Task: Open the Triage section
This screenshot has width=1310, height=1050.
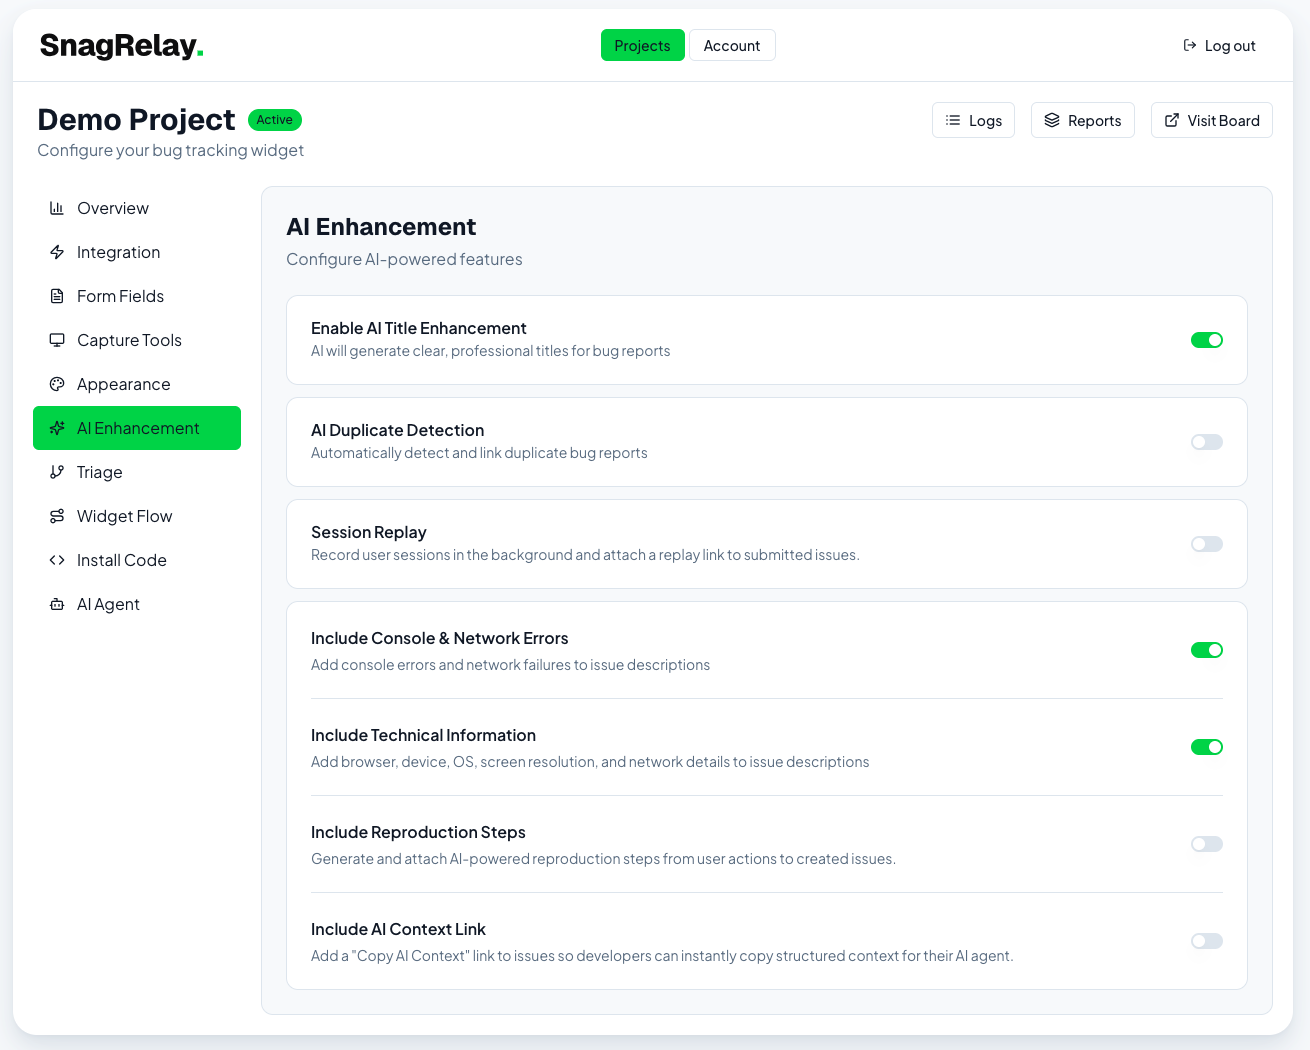Action: coord(137,472)
